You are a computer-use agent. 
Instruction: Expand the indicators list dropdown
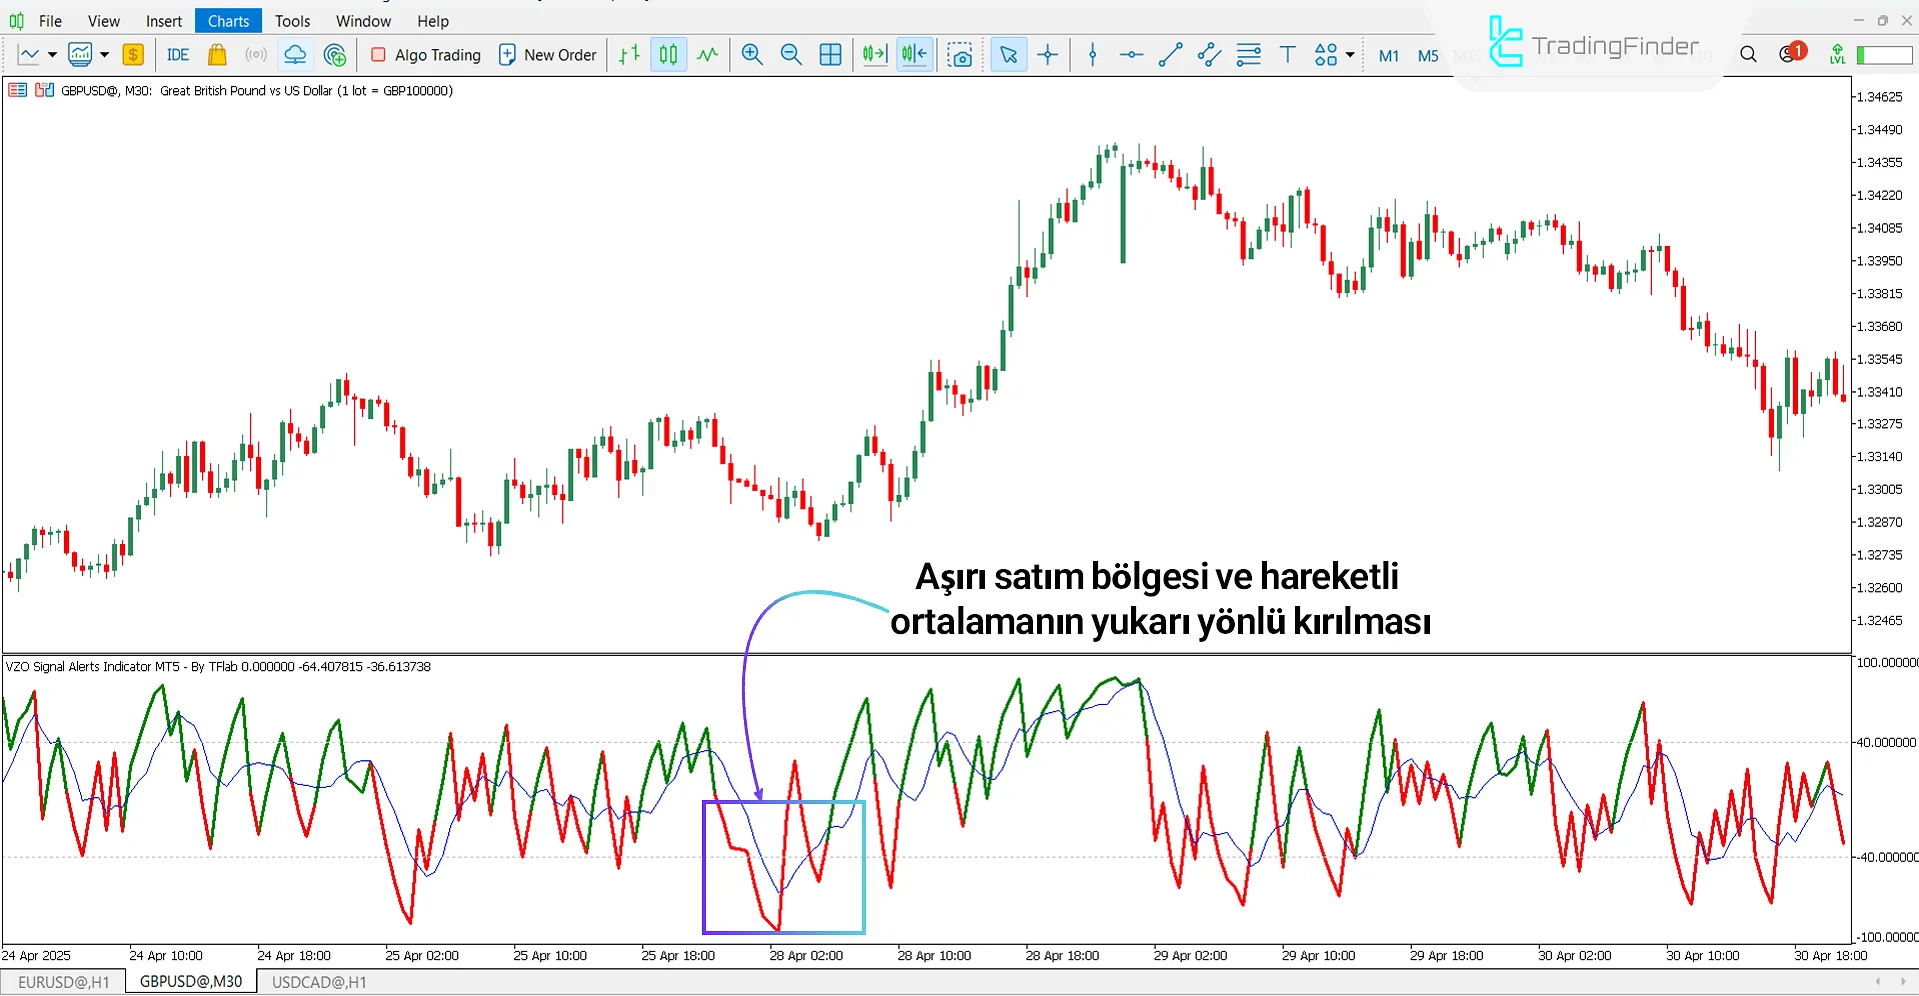[102, 55]
